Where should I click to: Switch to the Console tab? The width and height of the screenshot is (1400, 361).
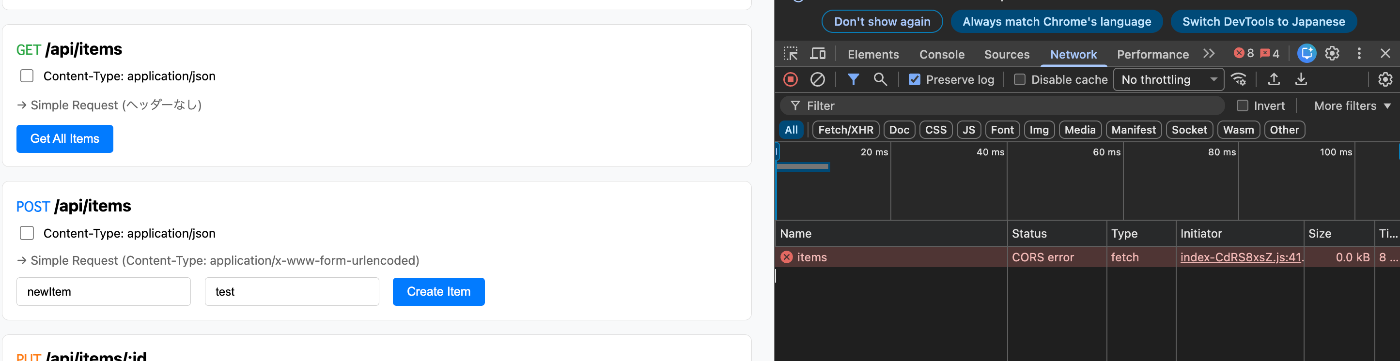(x=942, y=54)
